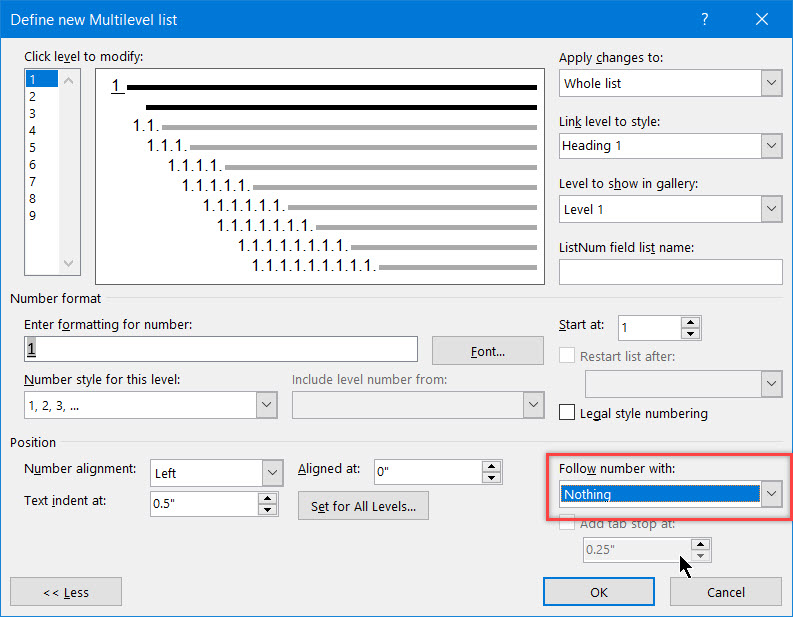Decrease the Add tab stop at value
Image resolution: width=793 pixels, height=617 pixels.
701,556
